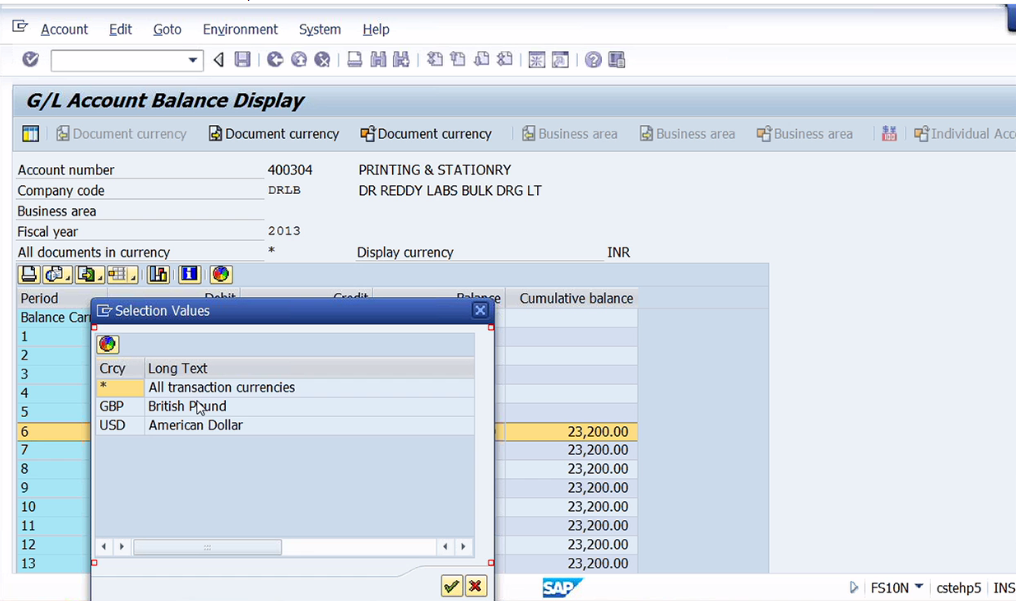This screenshot has height=601, width=1016.
Task: Close the Selection Values dialog with X
Action: click(x=480, y=310)
